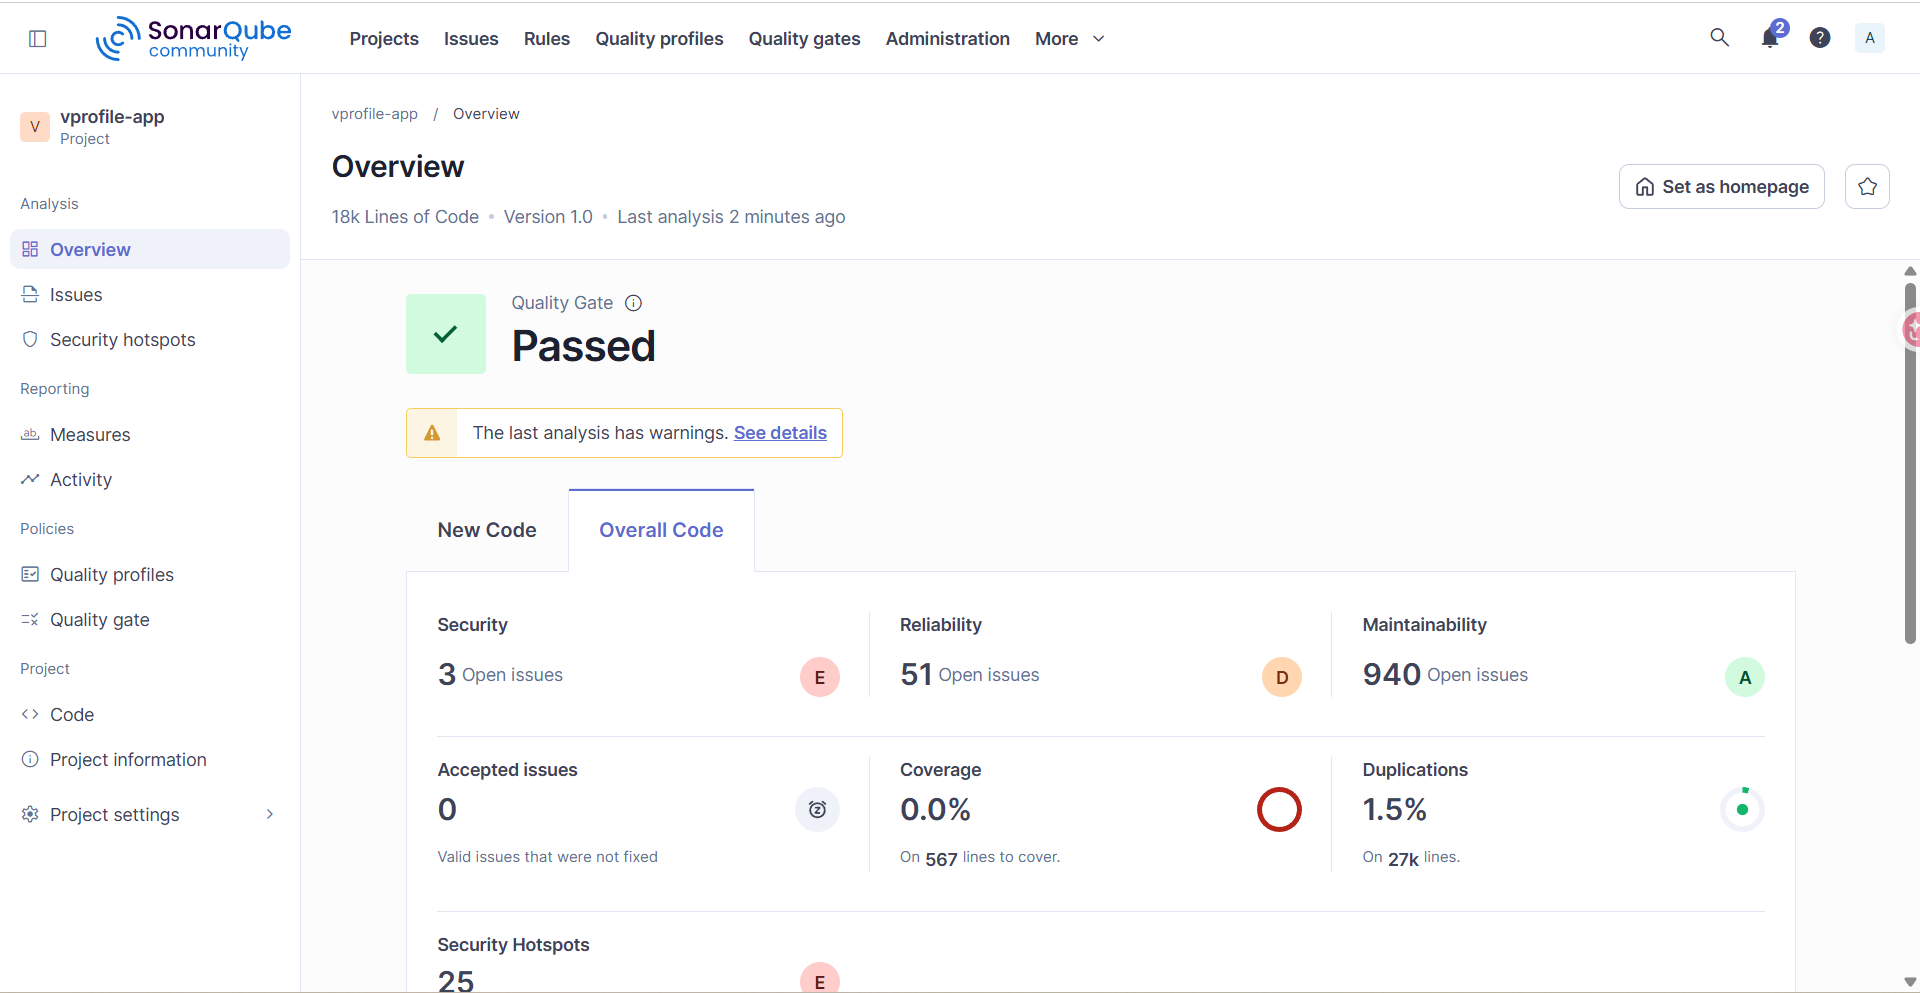Viewport: 1920px width, 993px height.
Task: Go to Measures in the sidebar
Action: tap(150, 434)
